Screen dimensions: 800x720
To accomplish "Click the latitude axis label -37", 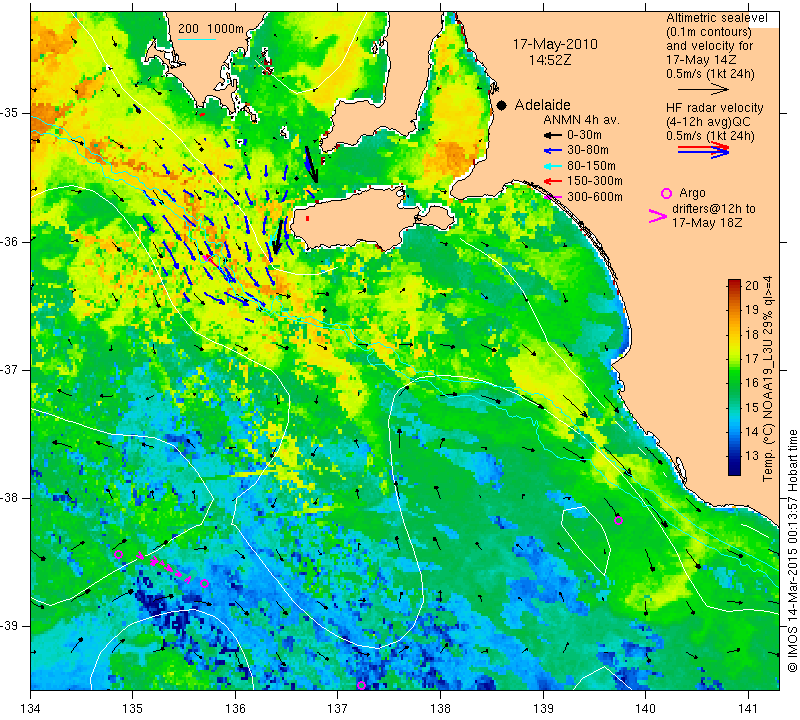I will [x=9, y=369].
